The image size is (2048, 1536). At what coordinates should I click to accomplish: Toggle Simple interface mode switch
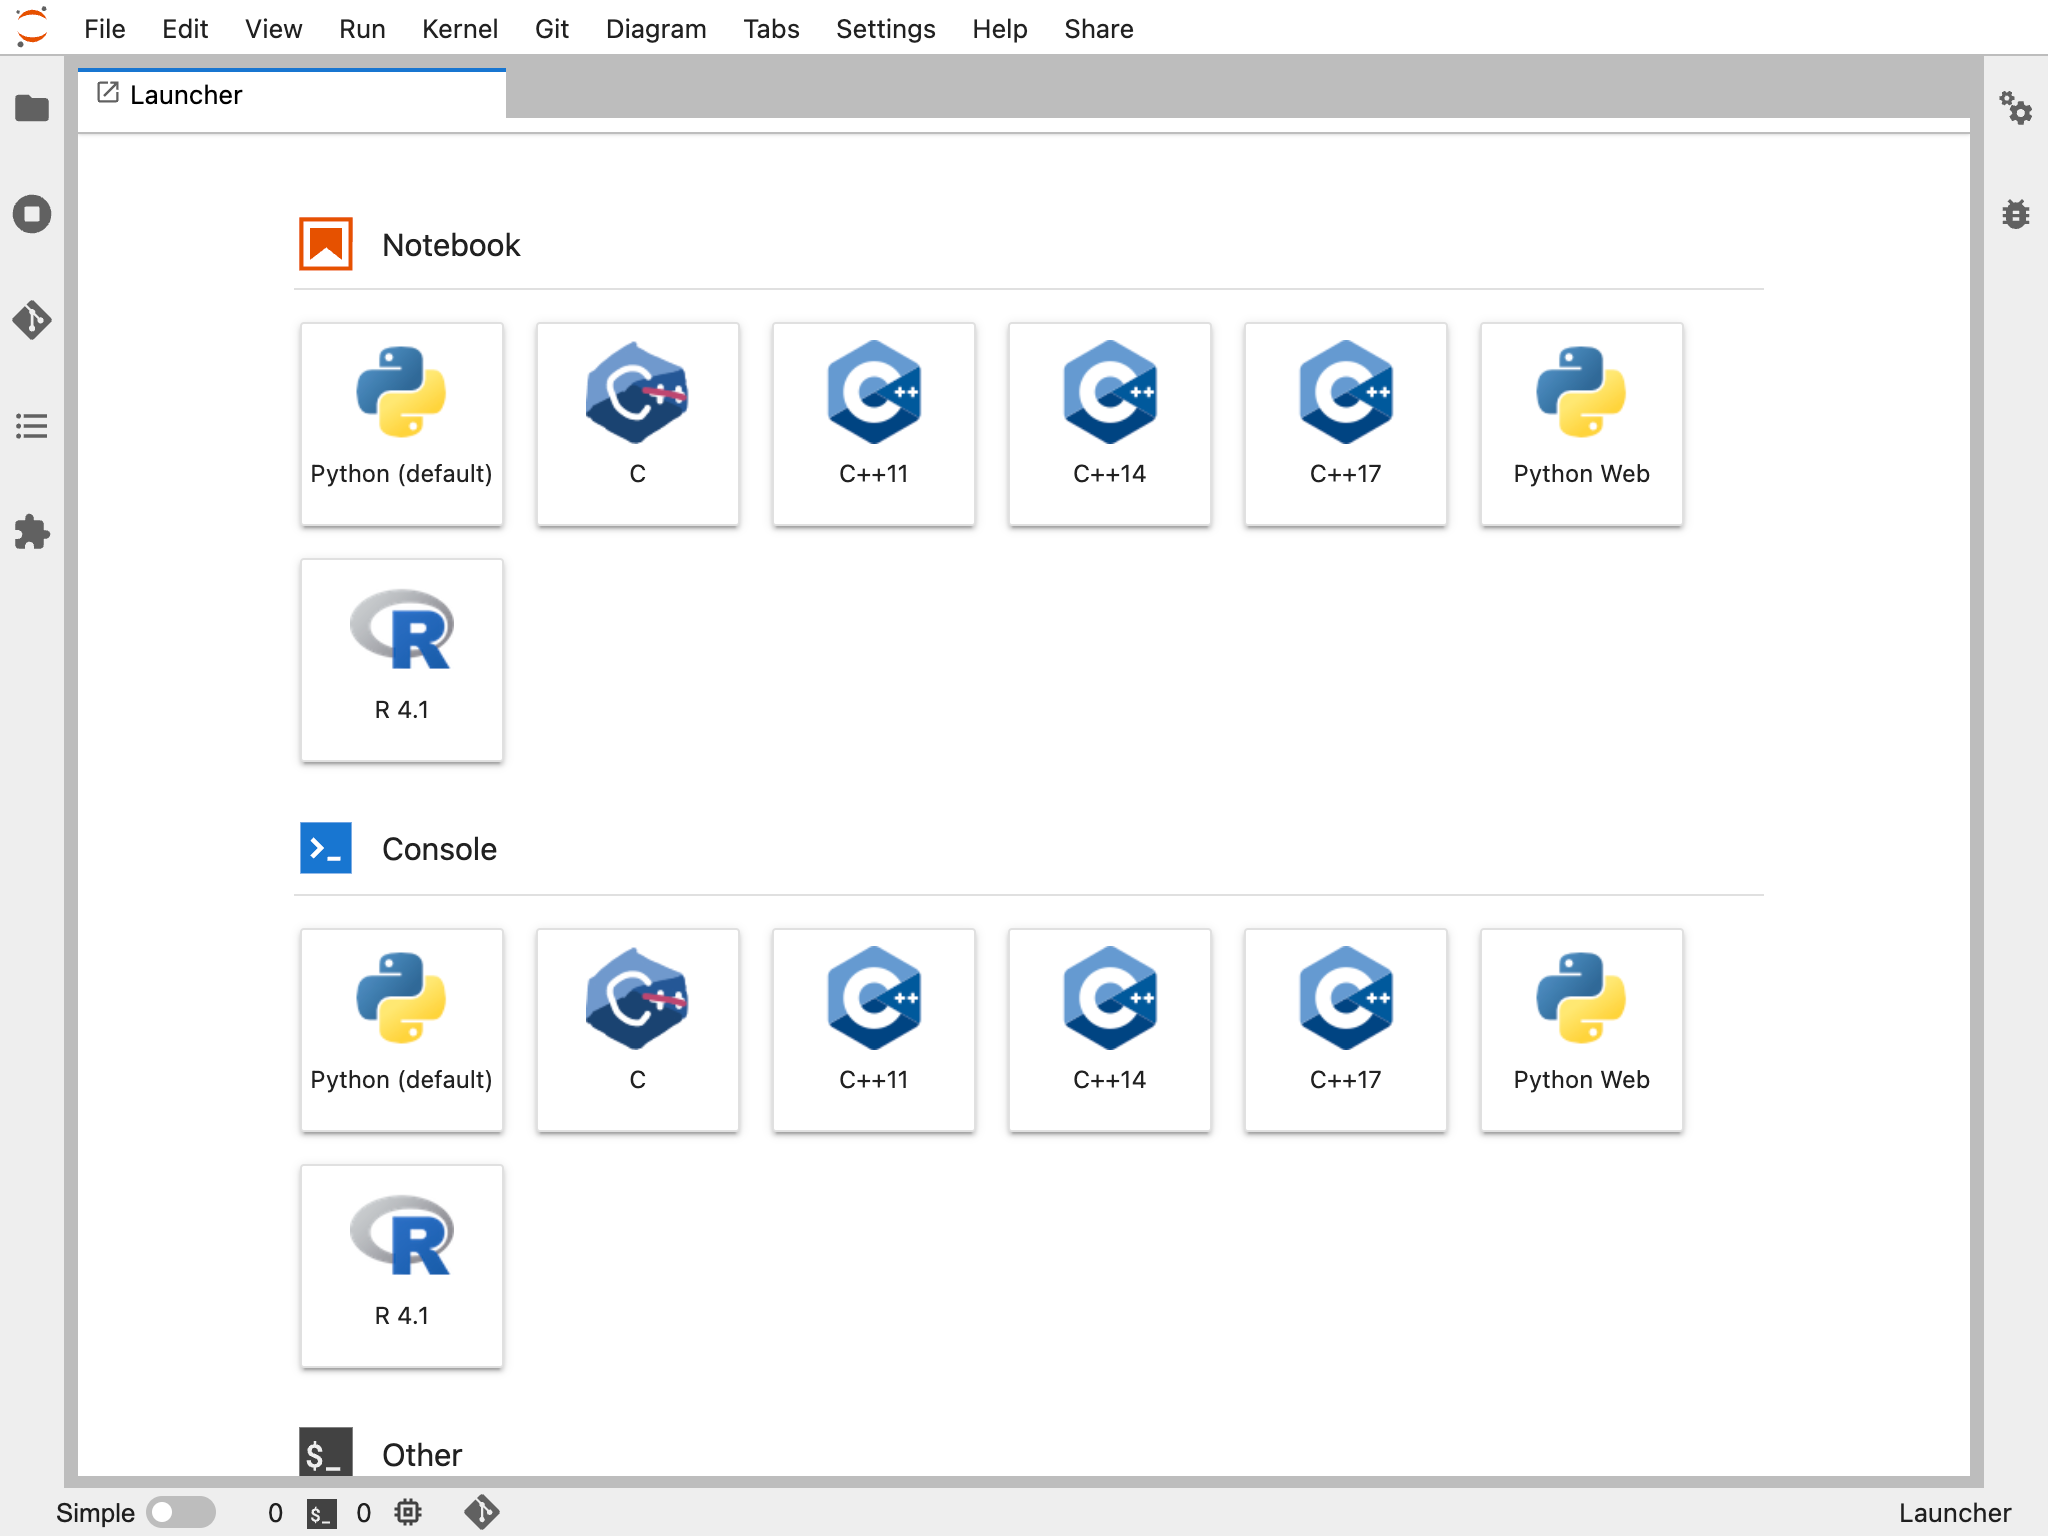coord(181,1512)
